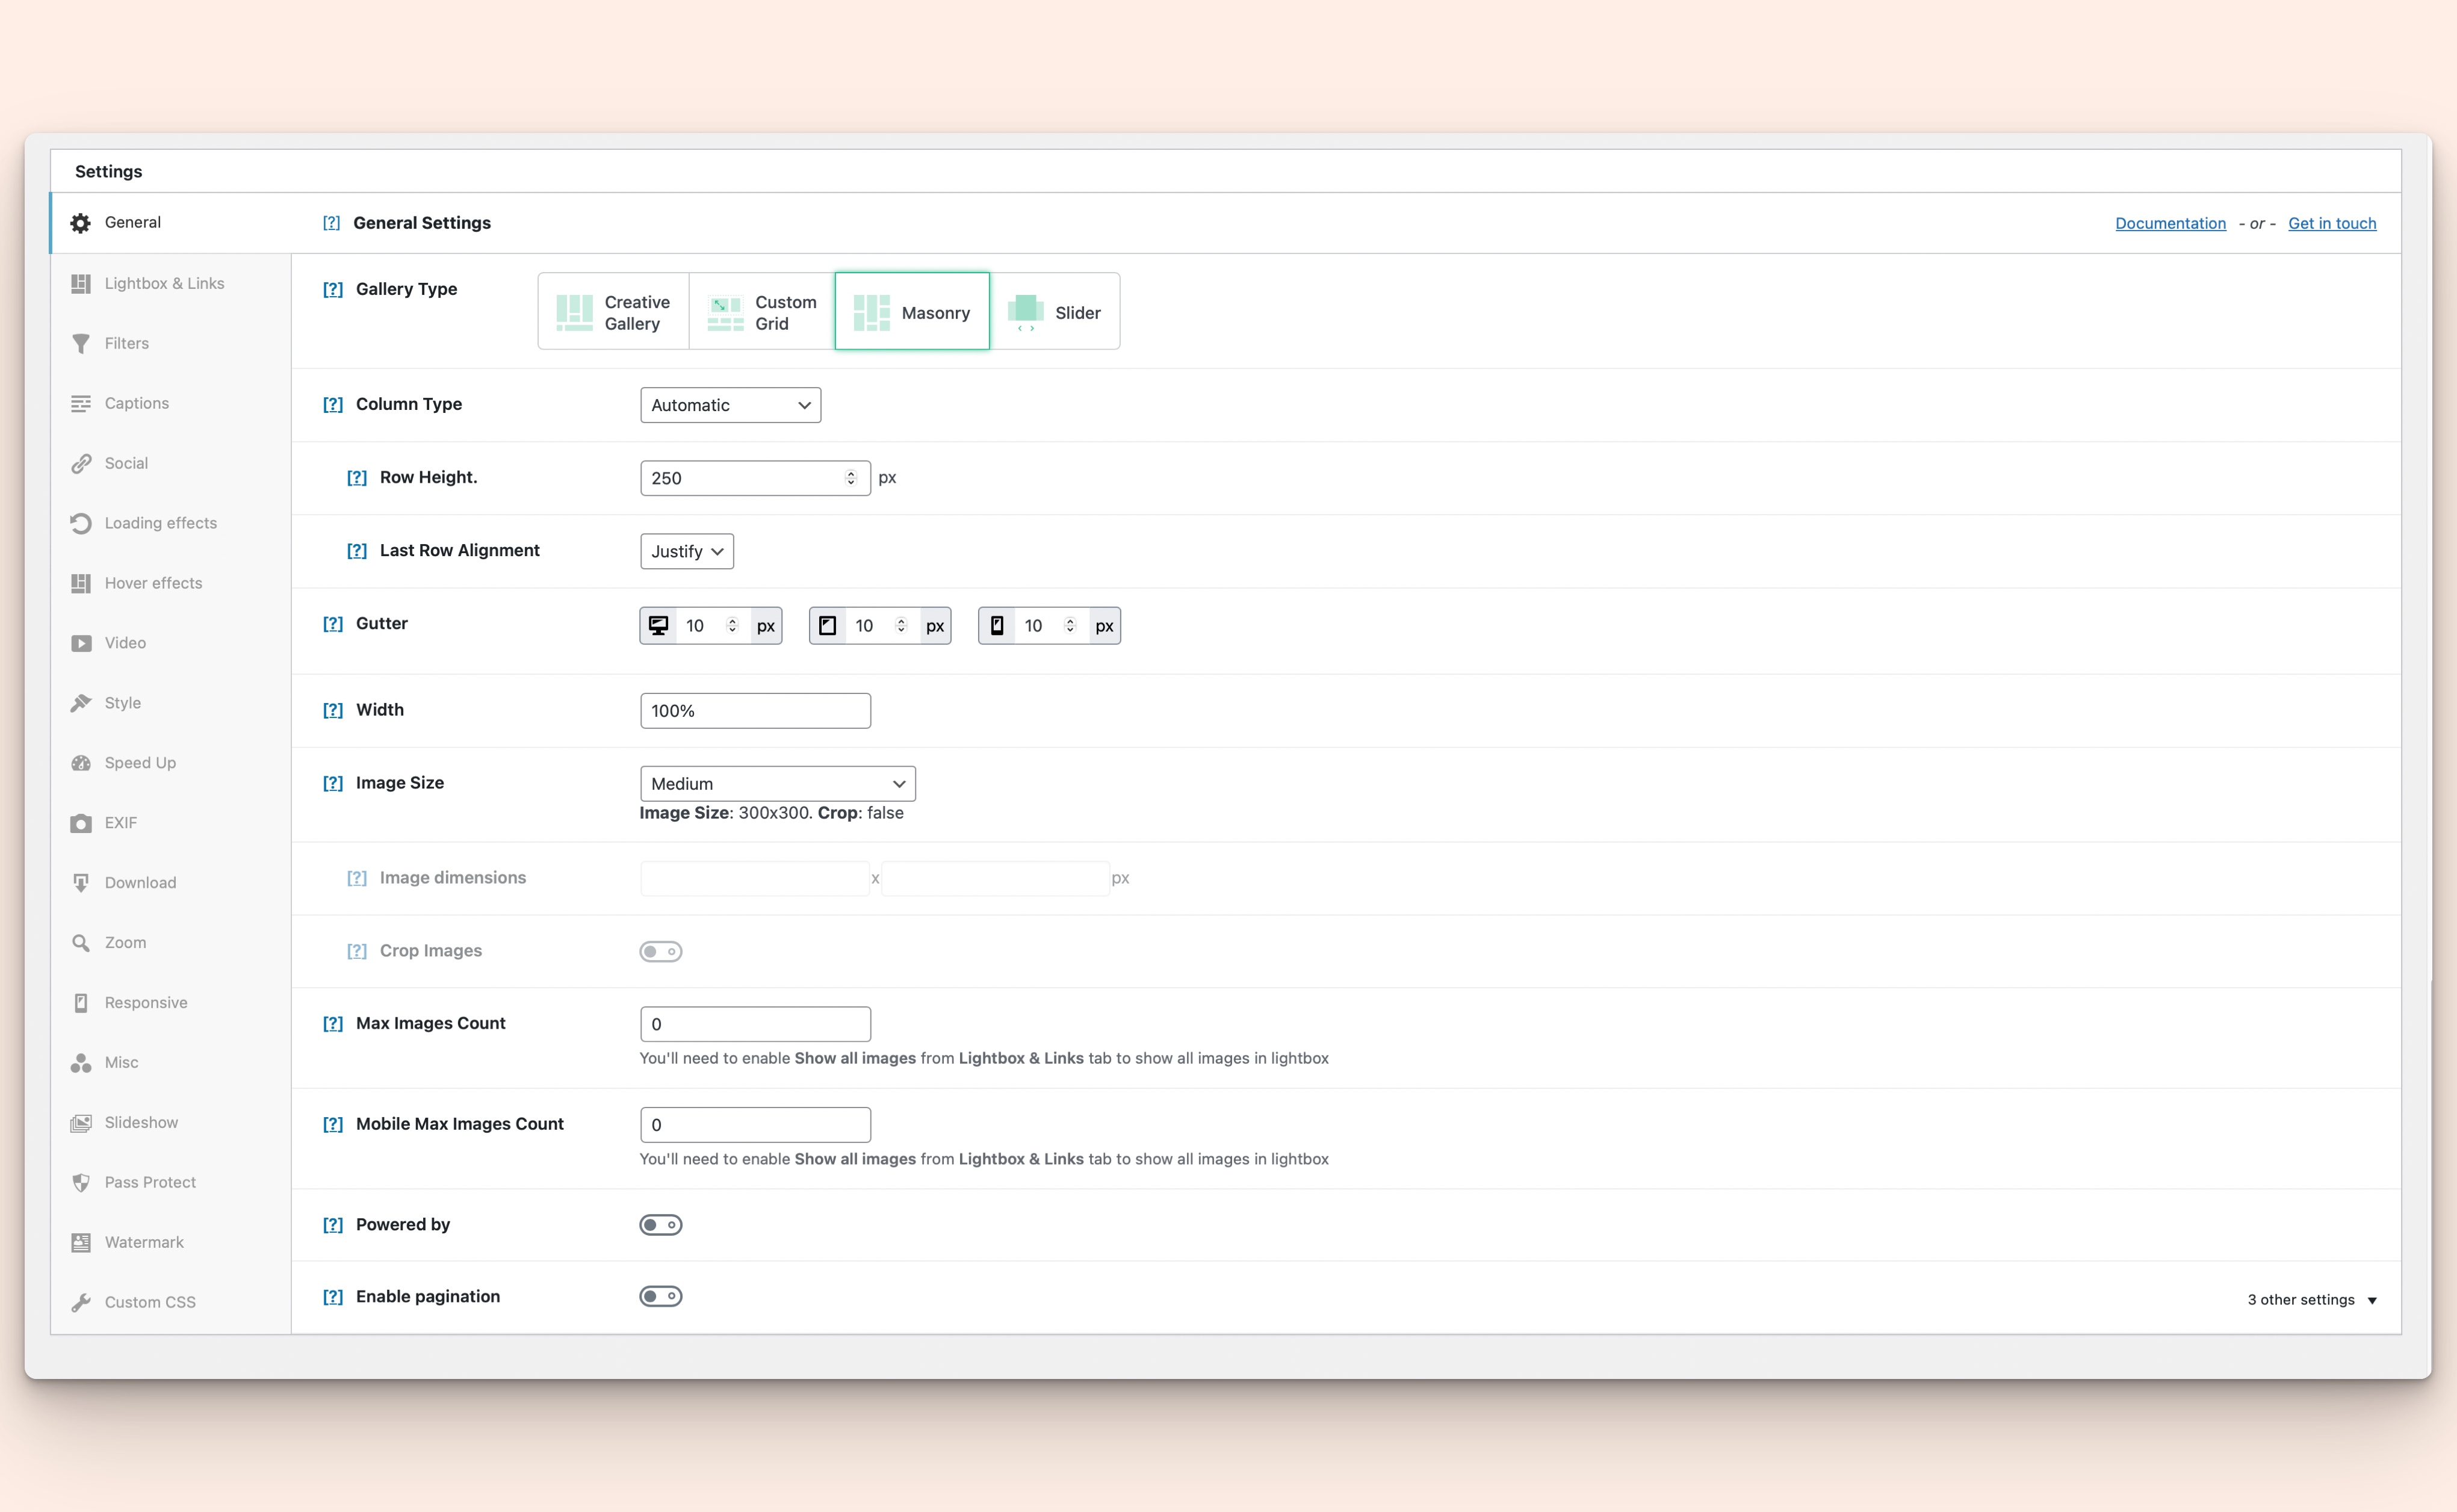Select the Masonry gallery type tab

[911, 312]
